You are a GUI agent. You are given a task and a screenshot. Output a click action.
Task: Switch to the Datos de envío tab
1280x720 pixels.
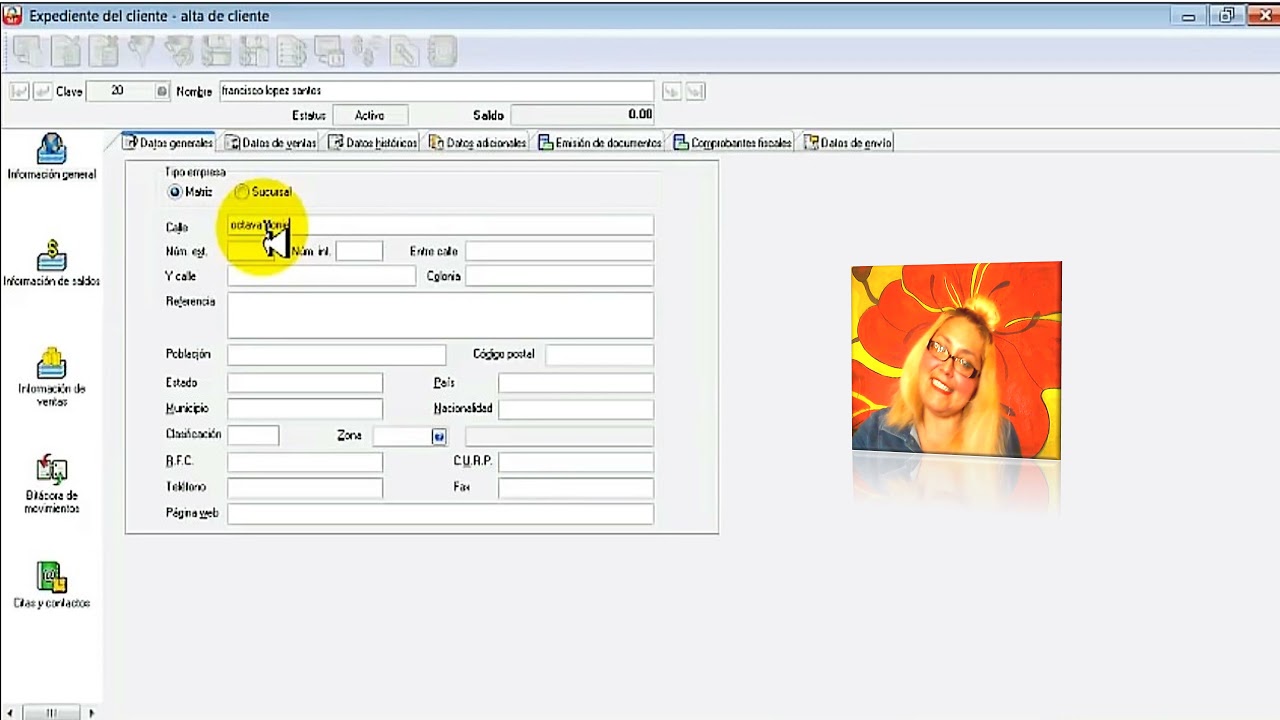tap(848, 143)
